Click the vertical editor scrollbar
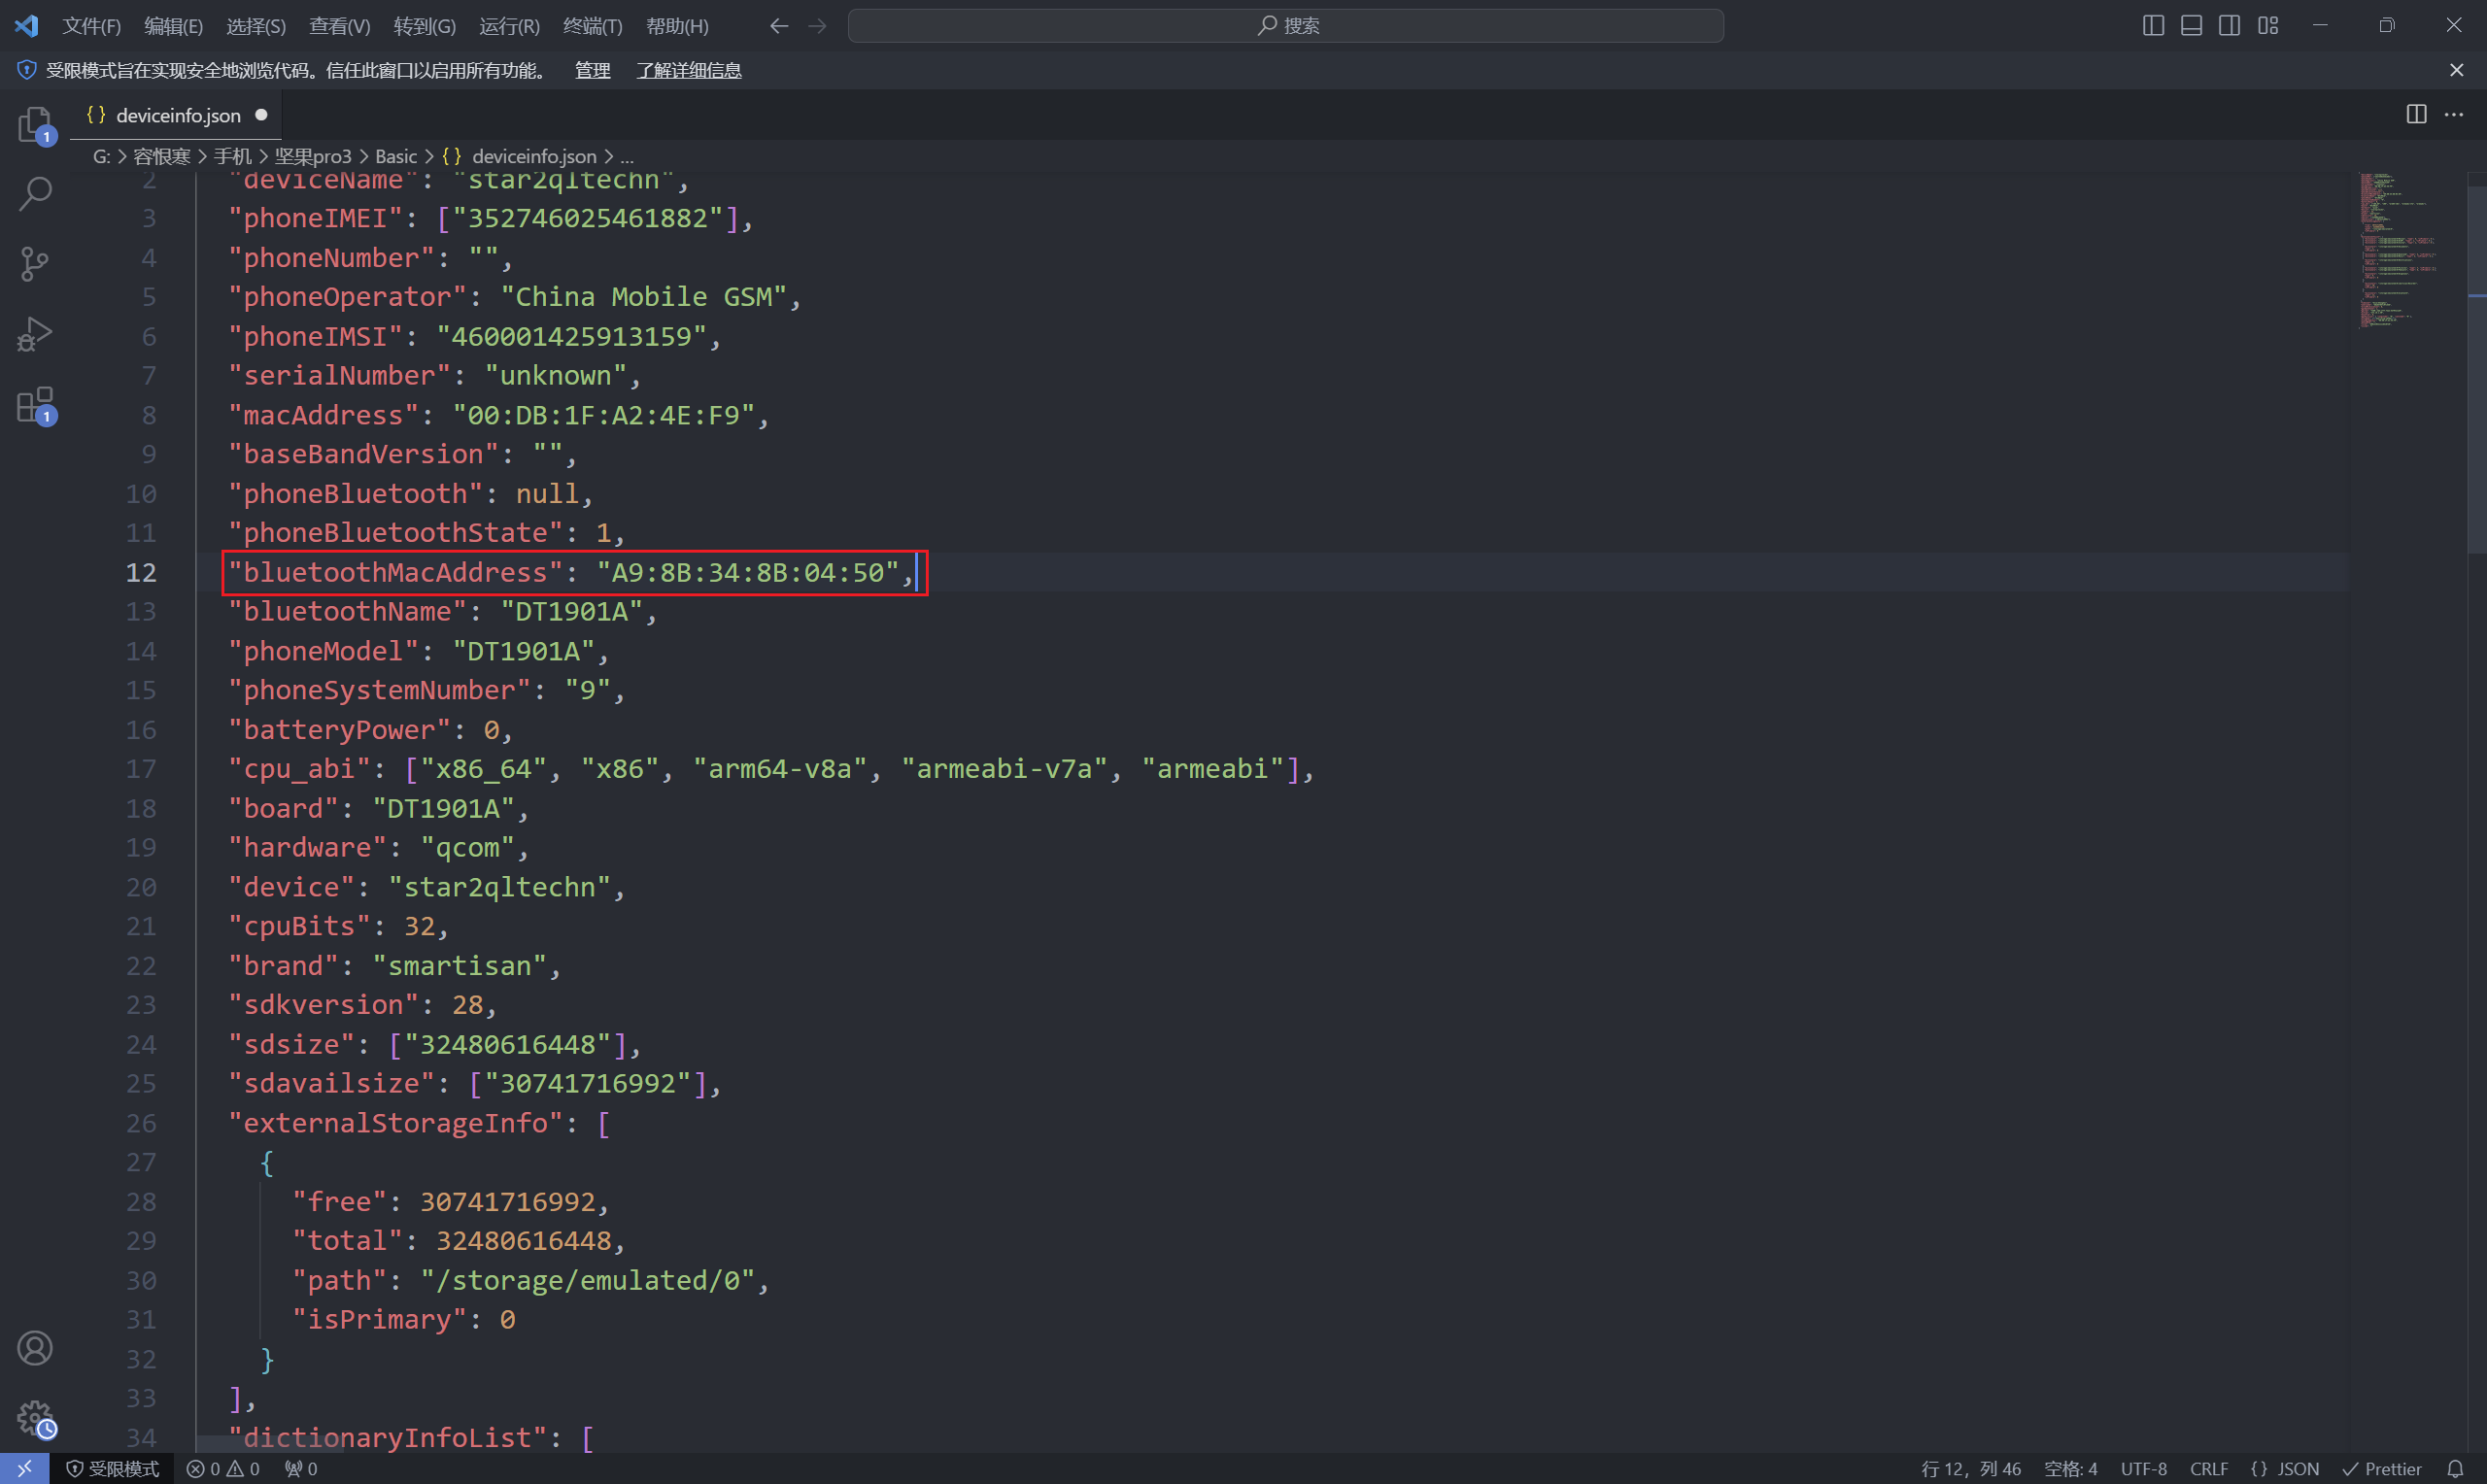Viewport: 2487px width, 1484px height. 2476,370
